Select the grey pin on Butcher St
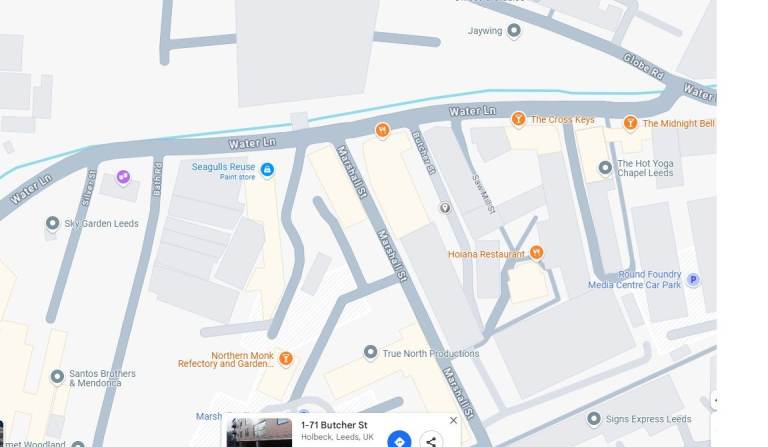 445,208
